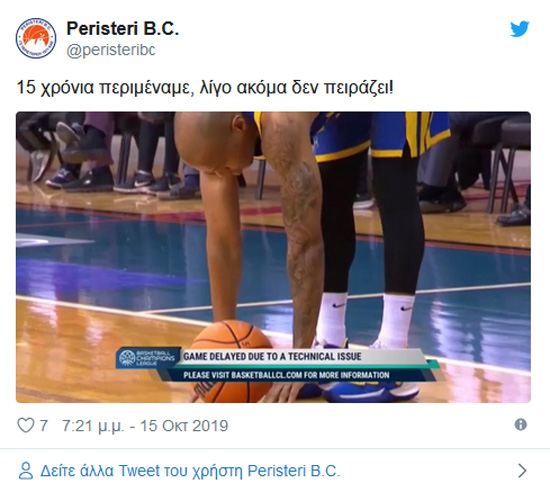550x492 pixels.
Task: Open the tweet info circle icon
Action: (521, 425)
